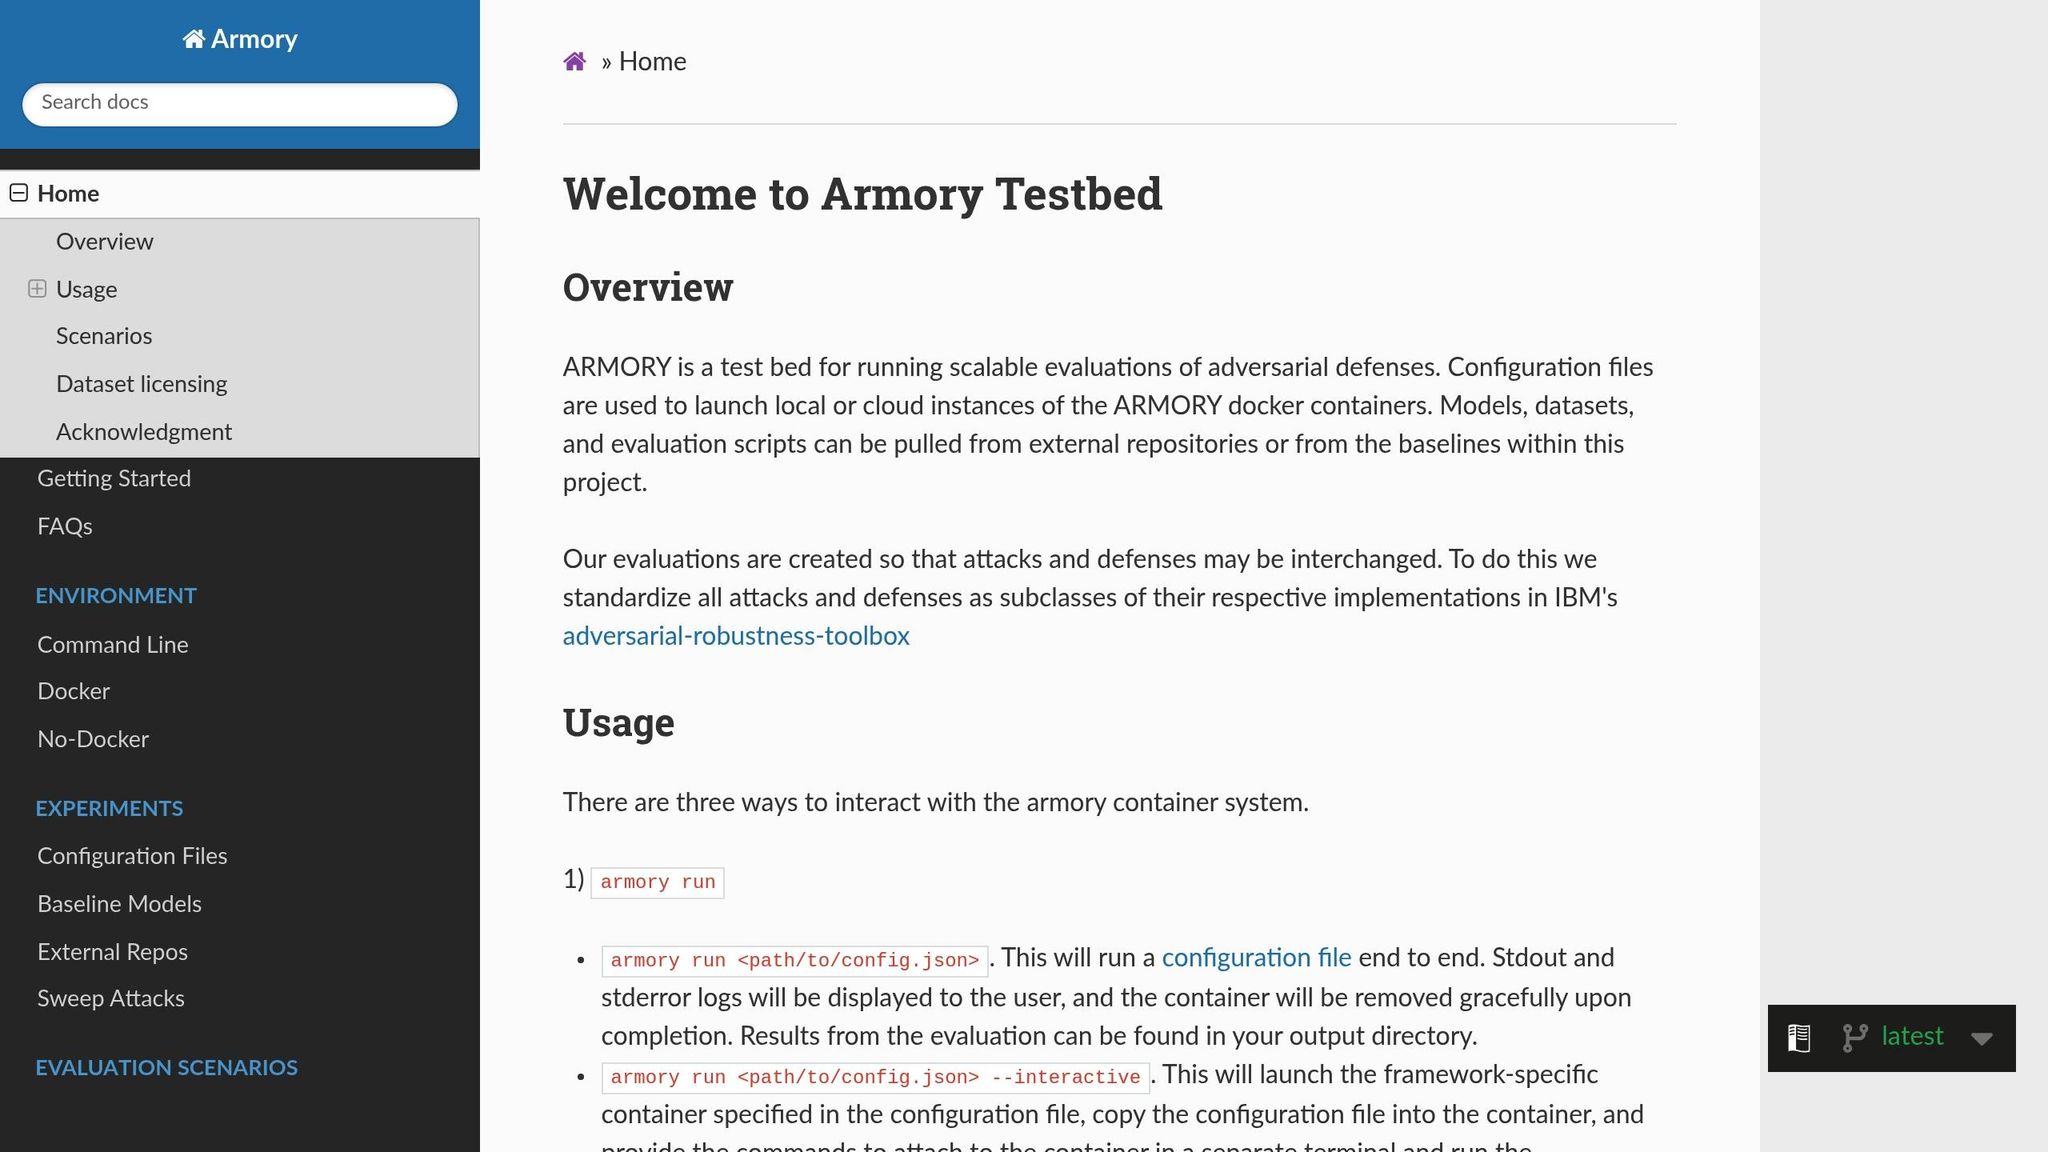Open the Configuration Files page
The height and width of the screenshot is (1152, 2048).
point(132,857)
